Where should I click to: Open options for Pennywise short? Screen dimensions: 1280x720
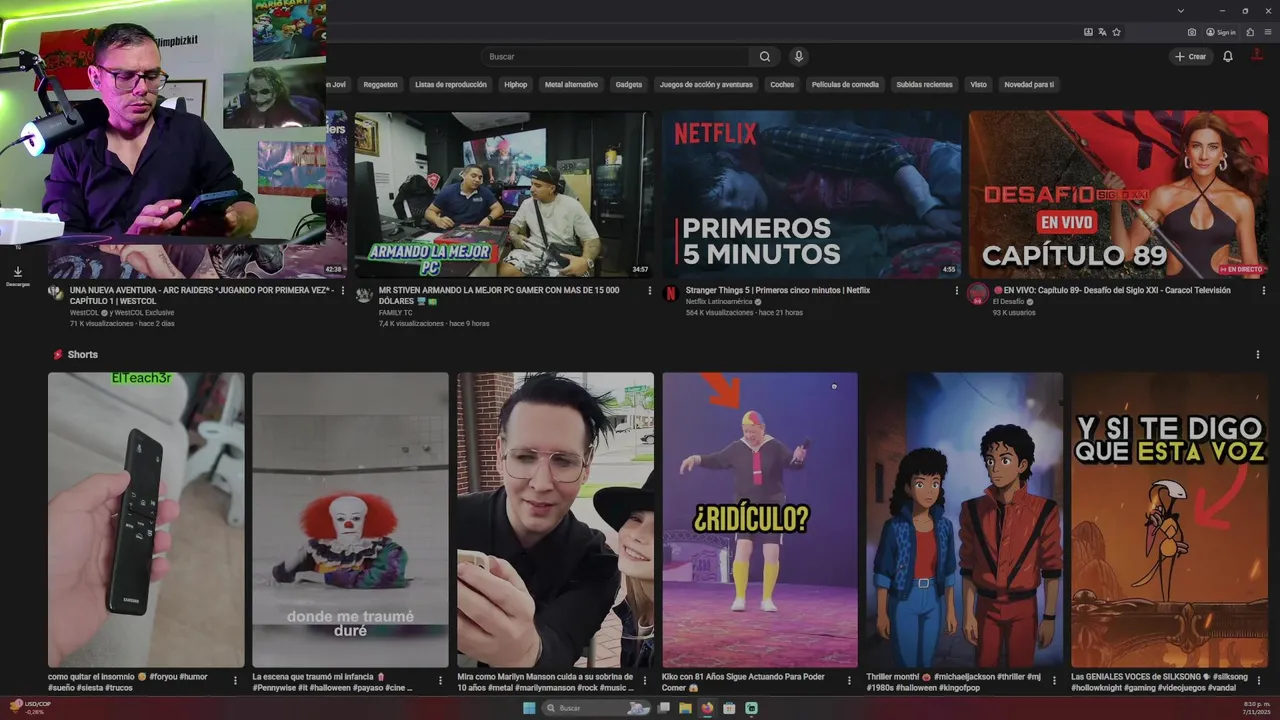pos(440,681)
